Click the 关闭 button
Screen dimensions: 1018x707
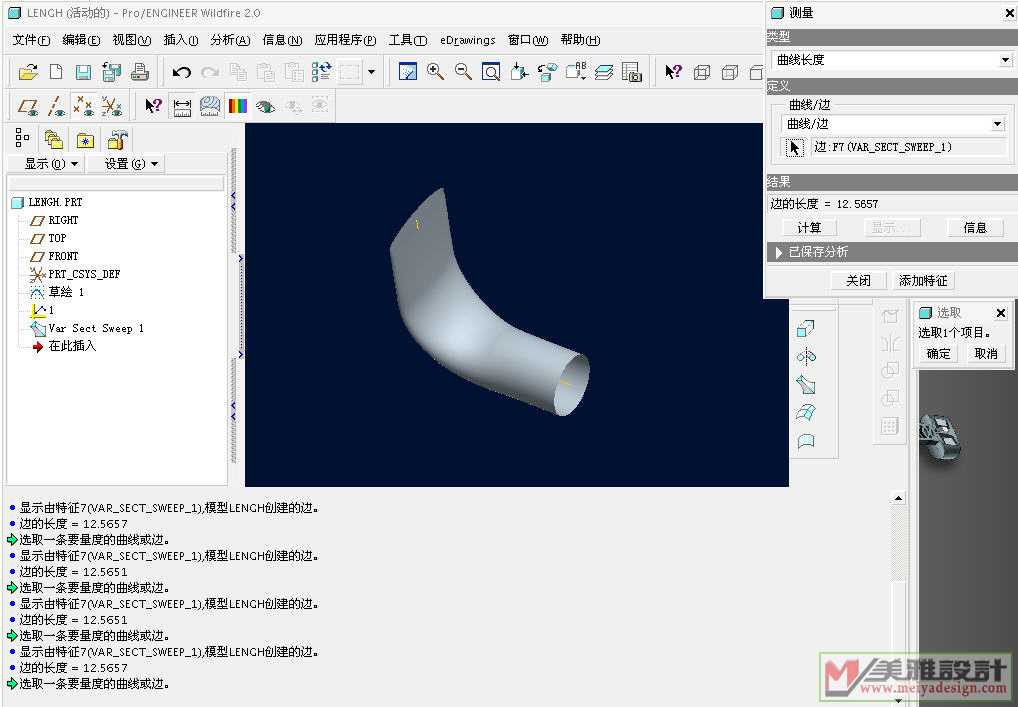tap(858, 280)
